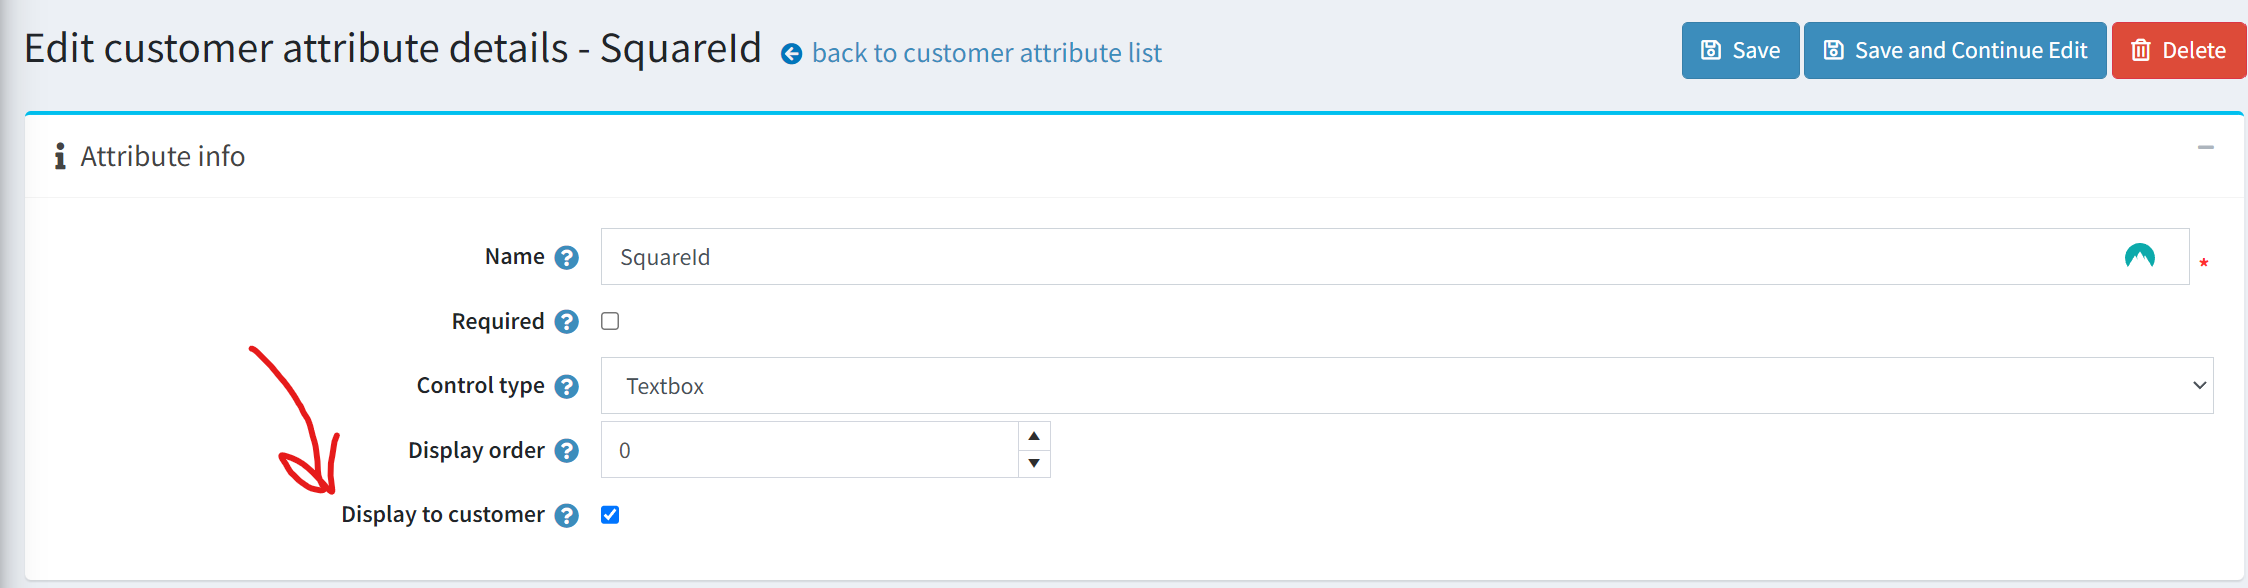Screen dimensions: 2248x588
Task: Click the Control type dropdown chevron
Action: tap(2199, 385)
